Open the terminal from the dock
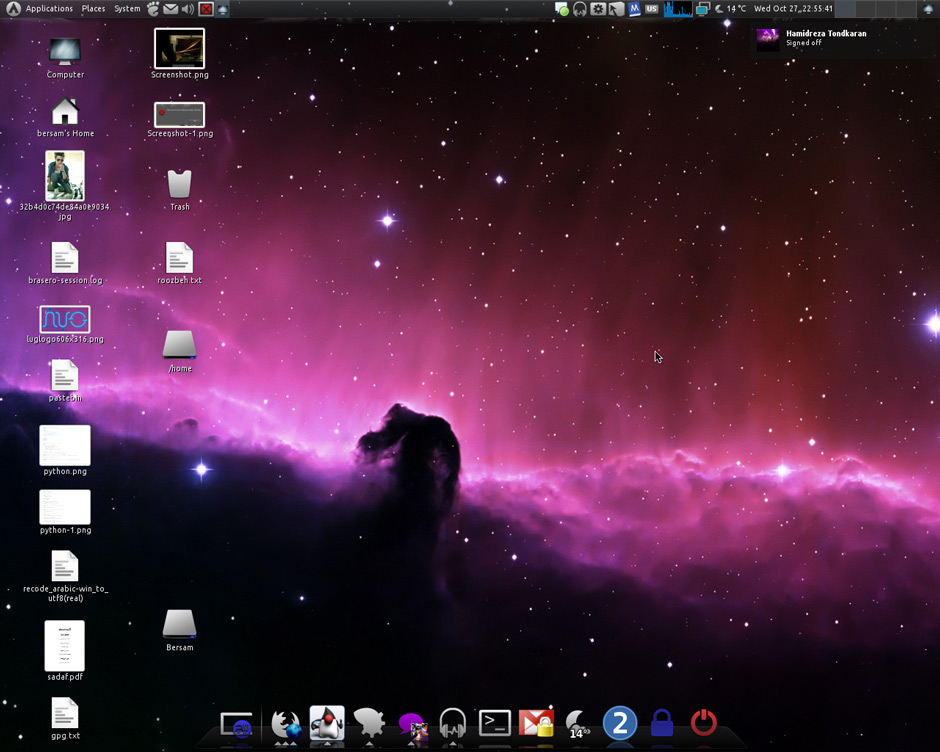Screen dimensions: 940x752 pyautogui.click(x=495, y=723)
